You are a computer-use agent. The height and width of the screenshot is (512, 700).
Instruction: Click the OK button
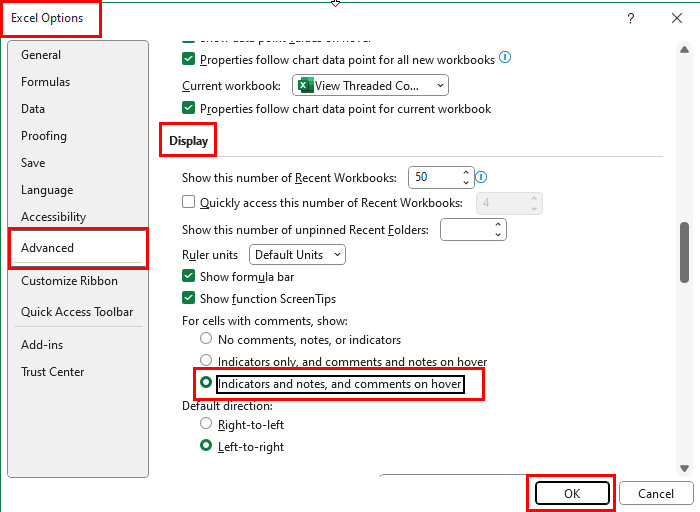coord(572,494)
